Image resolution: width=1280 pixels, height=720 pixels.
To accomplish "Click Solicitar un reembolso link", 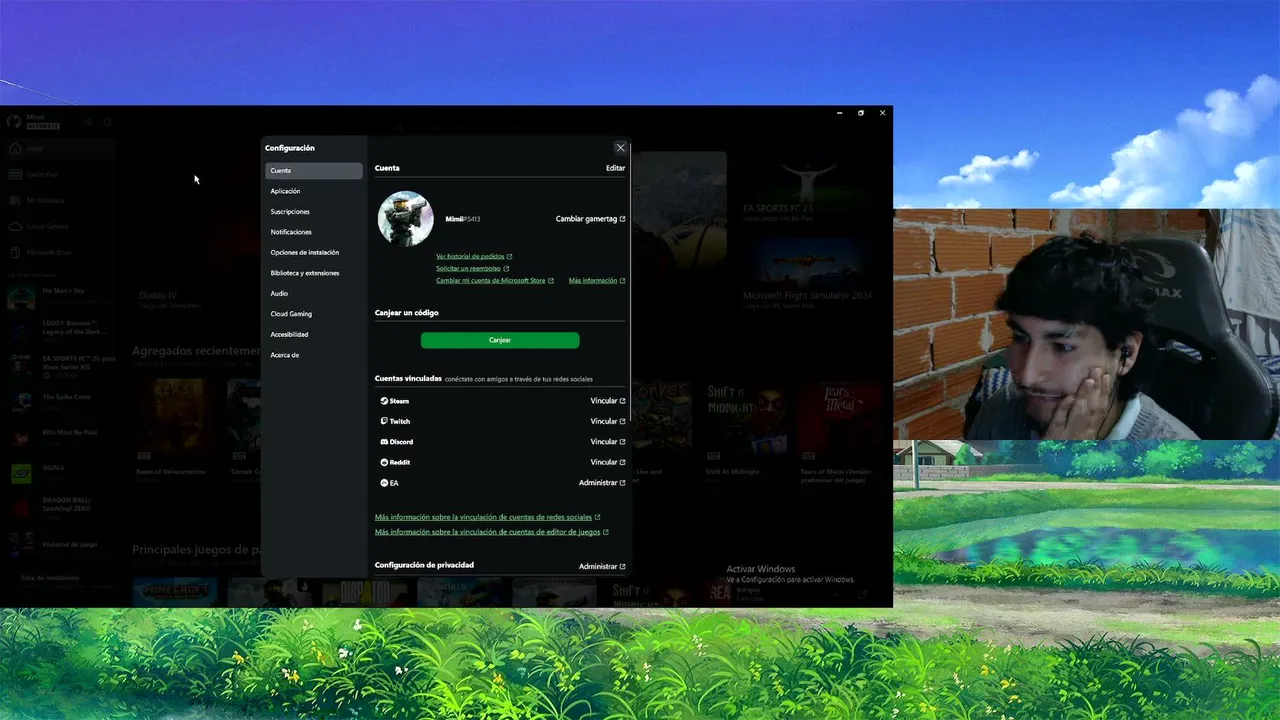I will click(x=473, y=269).
